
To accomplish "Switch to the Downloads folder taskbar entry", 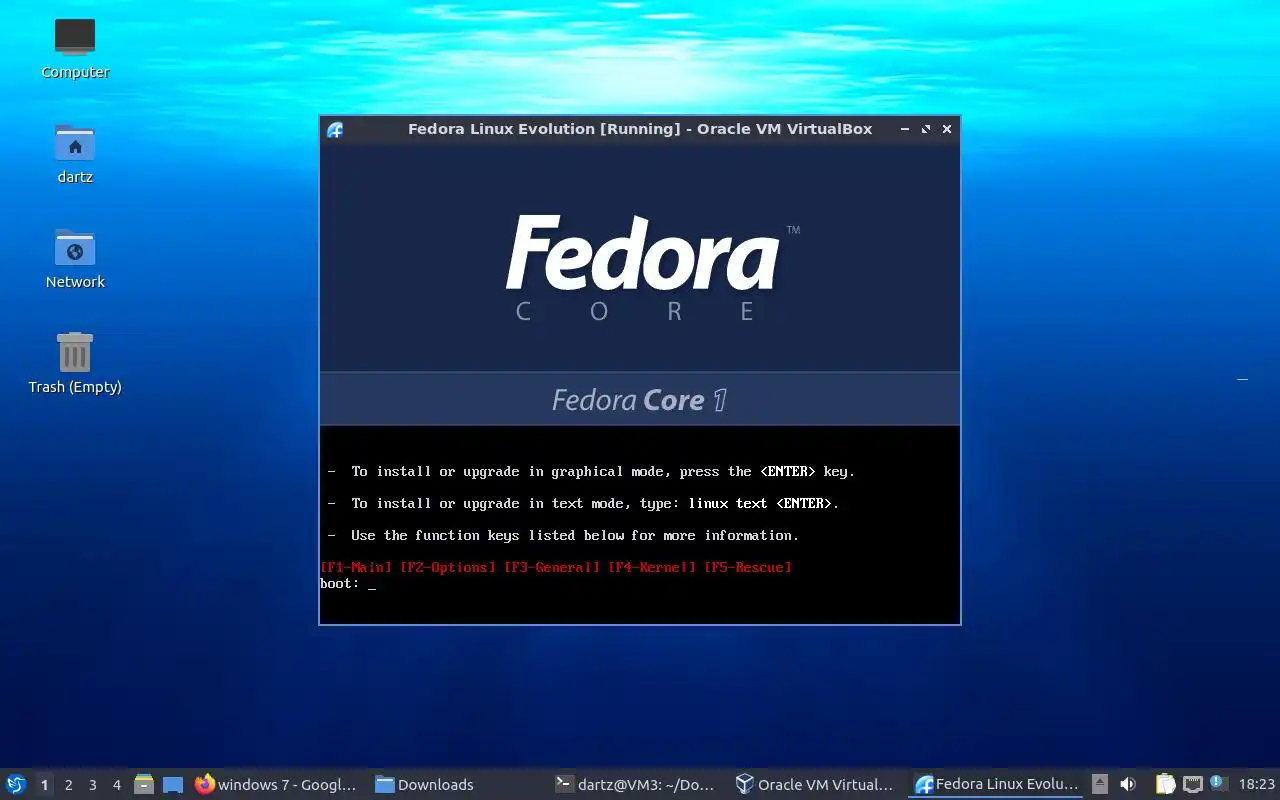I will click(x=425, y=785).
